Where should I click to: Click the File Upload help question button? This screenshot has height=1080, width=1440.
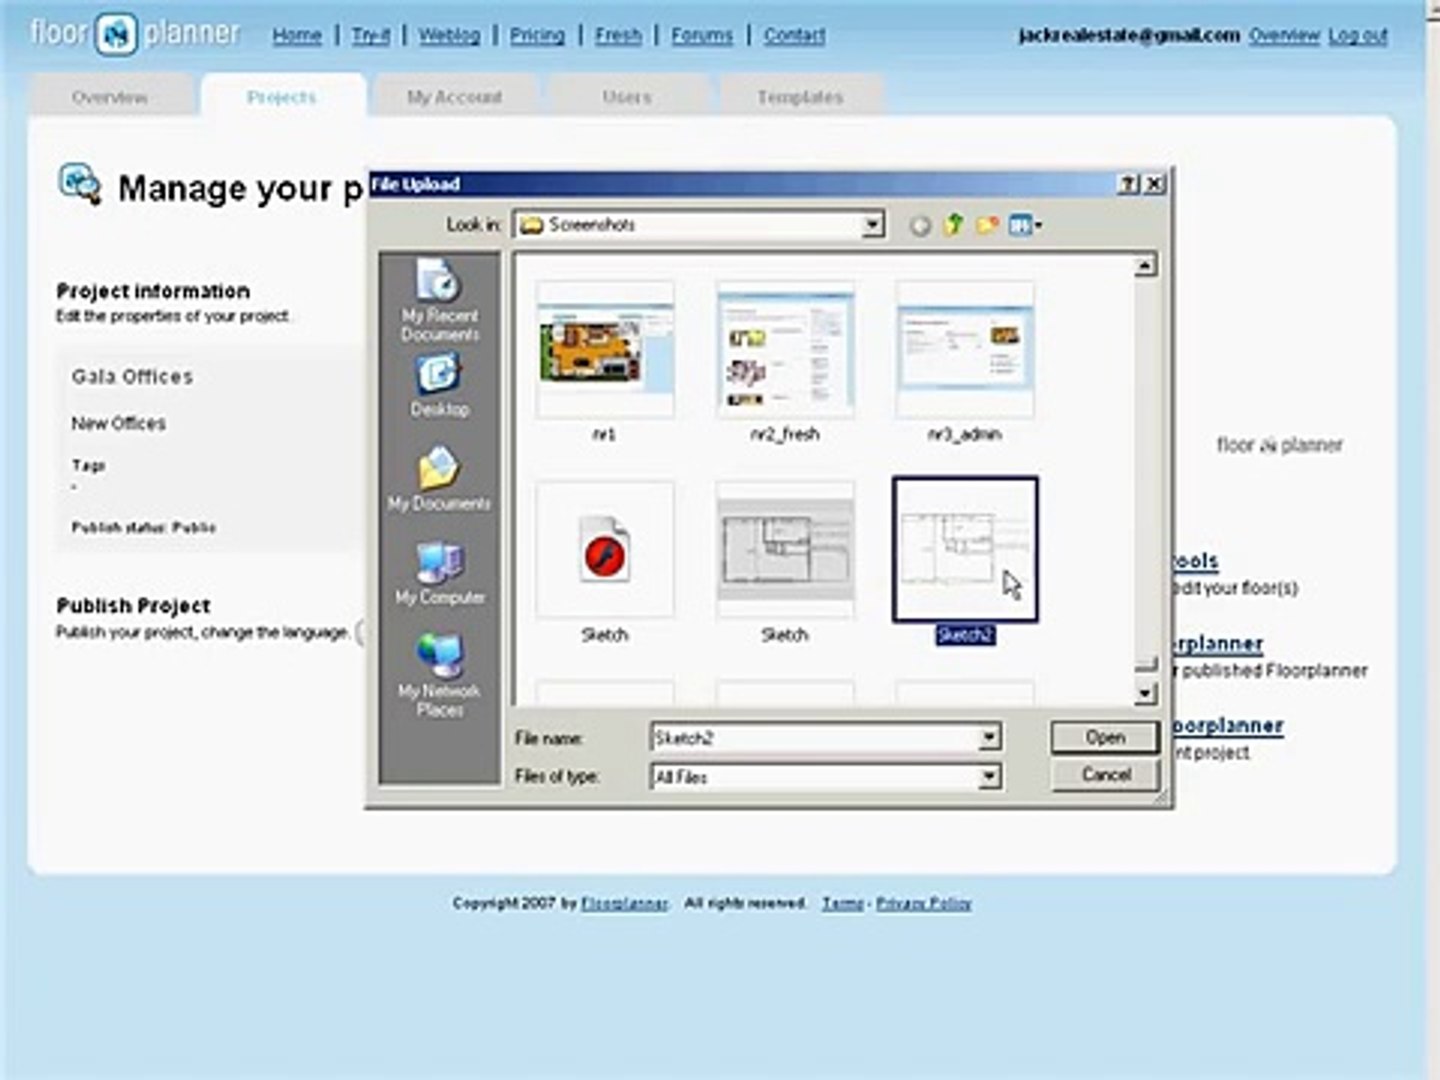1128,184
